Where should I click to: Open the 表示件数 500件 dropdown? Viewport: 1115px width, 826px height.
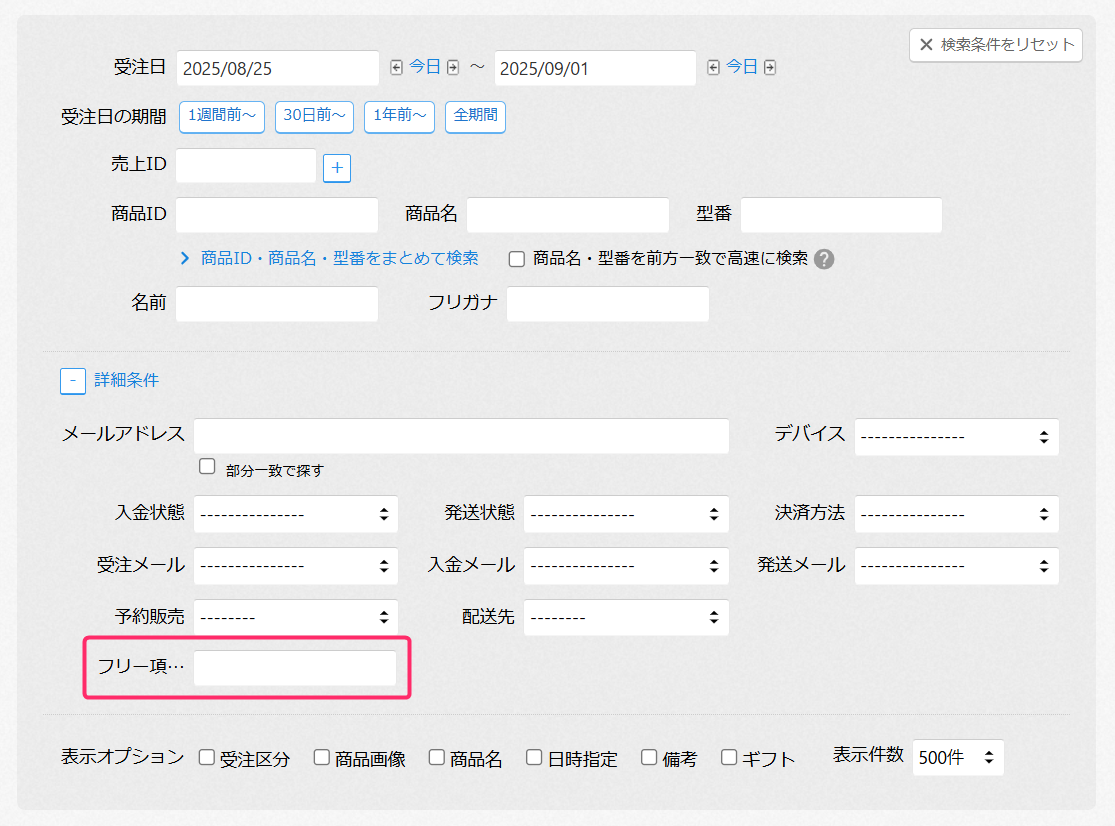click(x=957, y=758)
